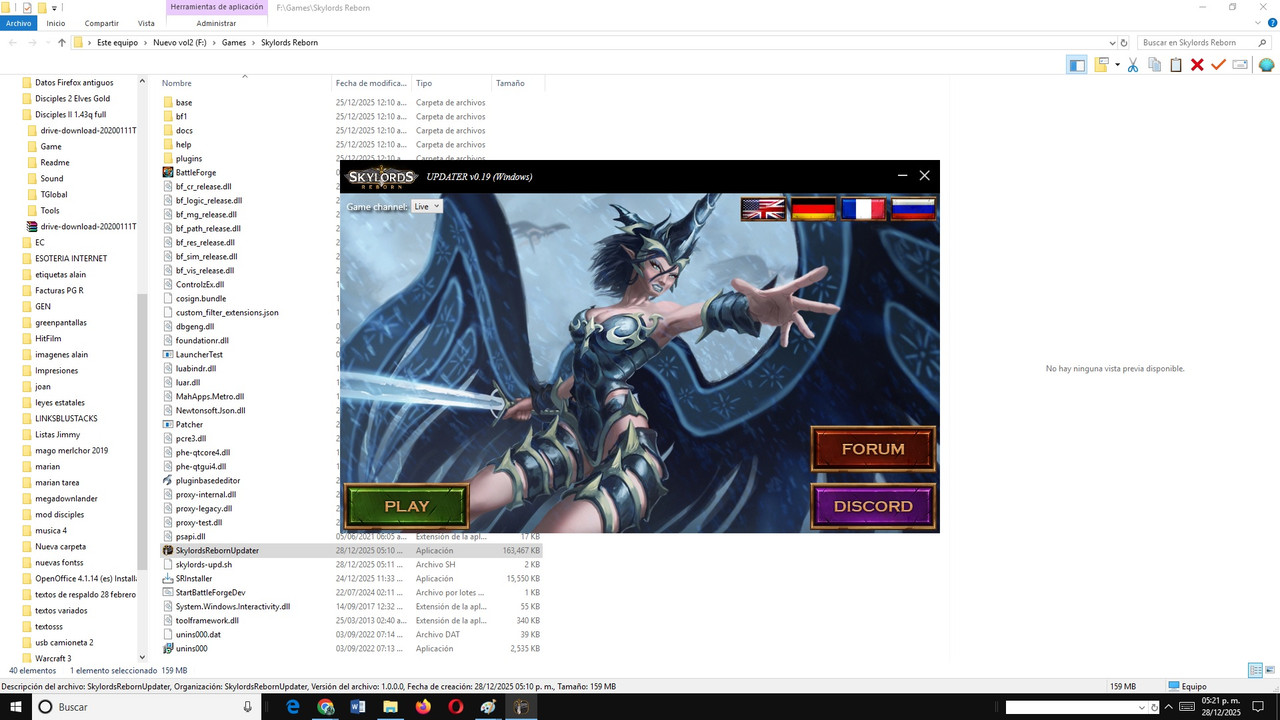Switch to the Inicio ribbon tab
Viewport: 1280px width, 720px height.
[x=56, y=23]
